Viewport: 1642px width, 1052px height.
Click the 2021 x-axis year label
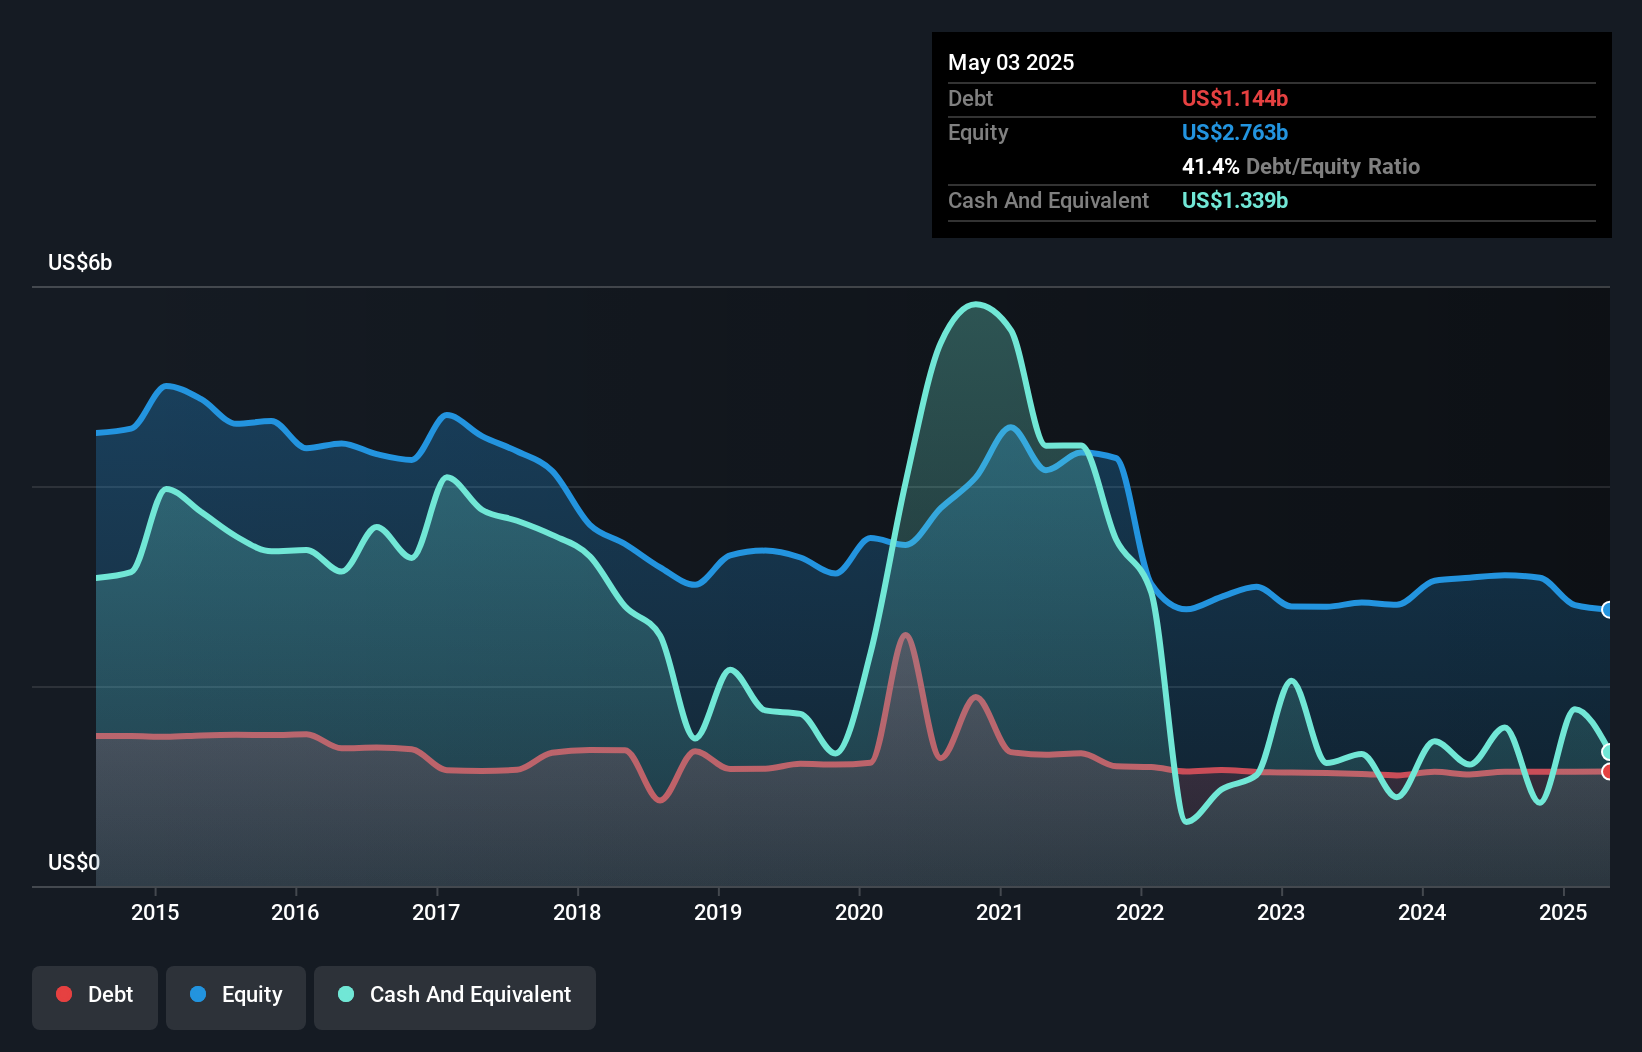coord(1000,912)
